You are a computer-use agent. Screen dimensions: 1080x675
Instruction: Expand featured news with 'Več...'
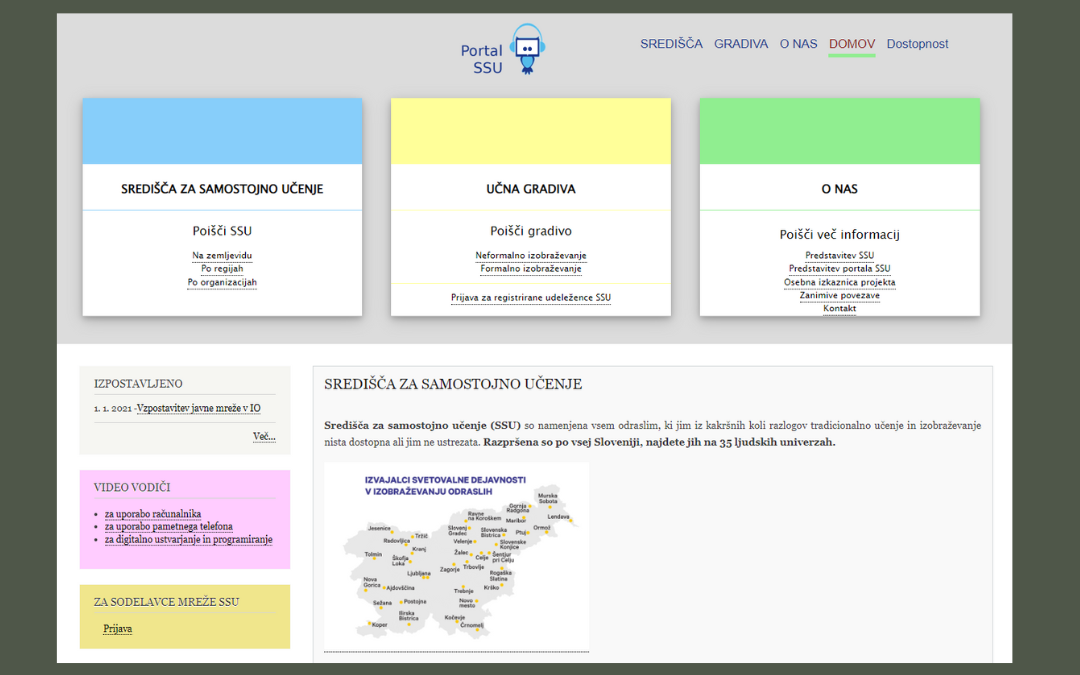point(264,437)
